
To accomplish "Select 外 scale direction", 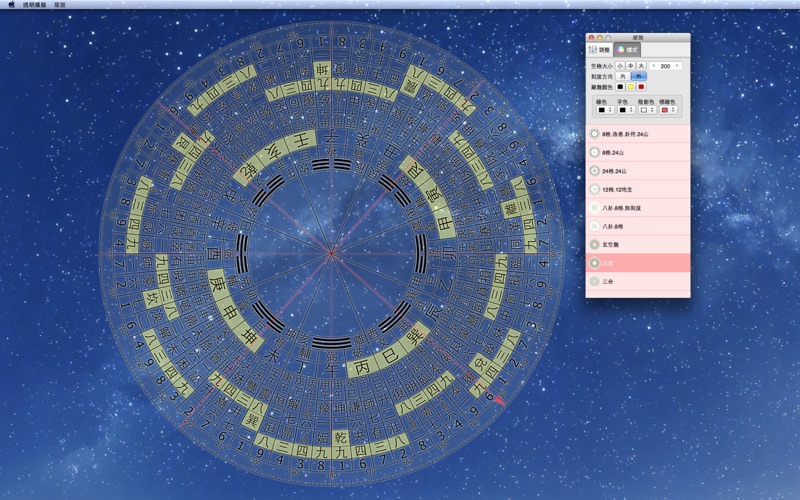I will click(639, 76).
